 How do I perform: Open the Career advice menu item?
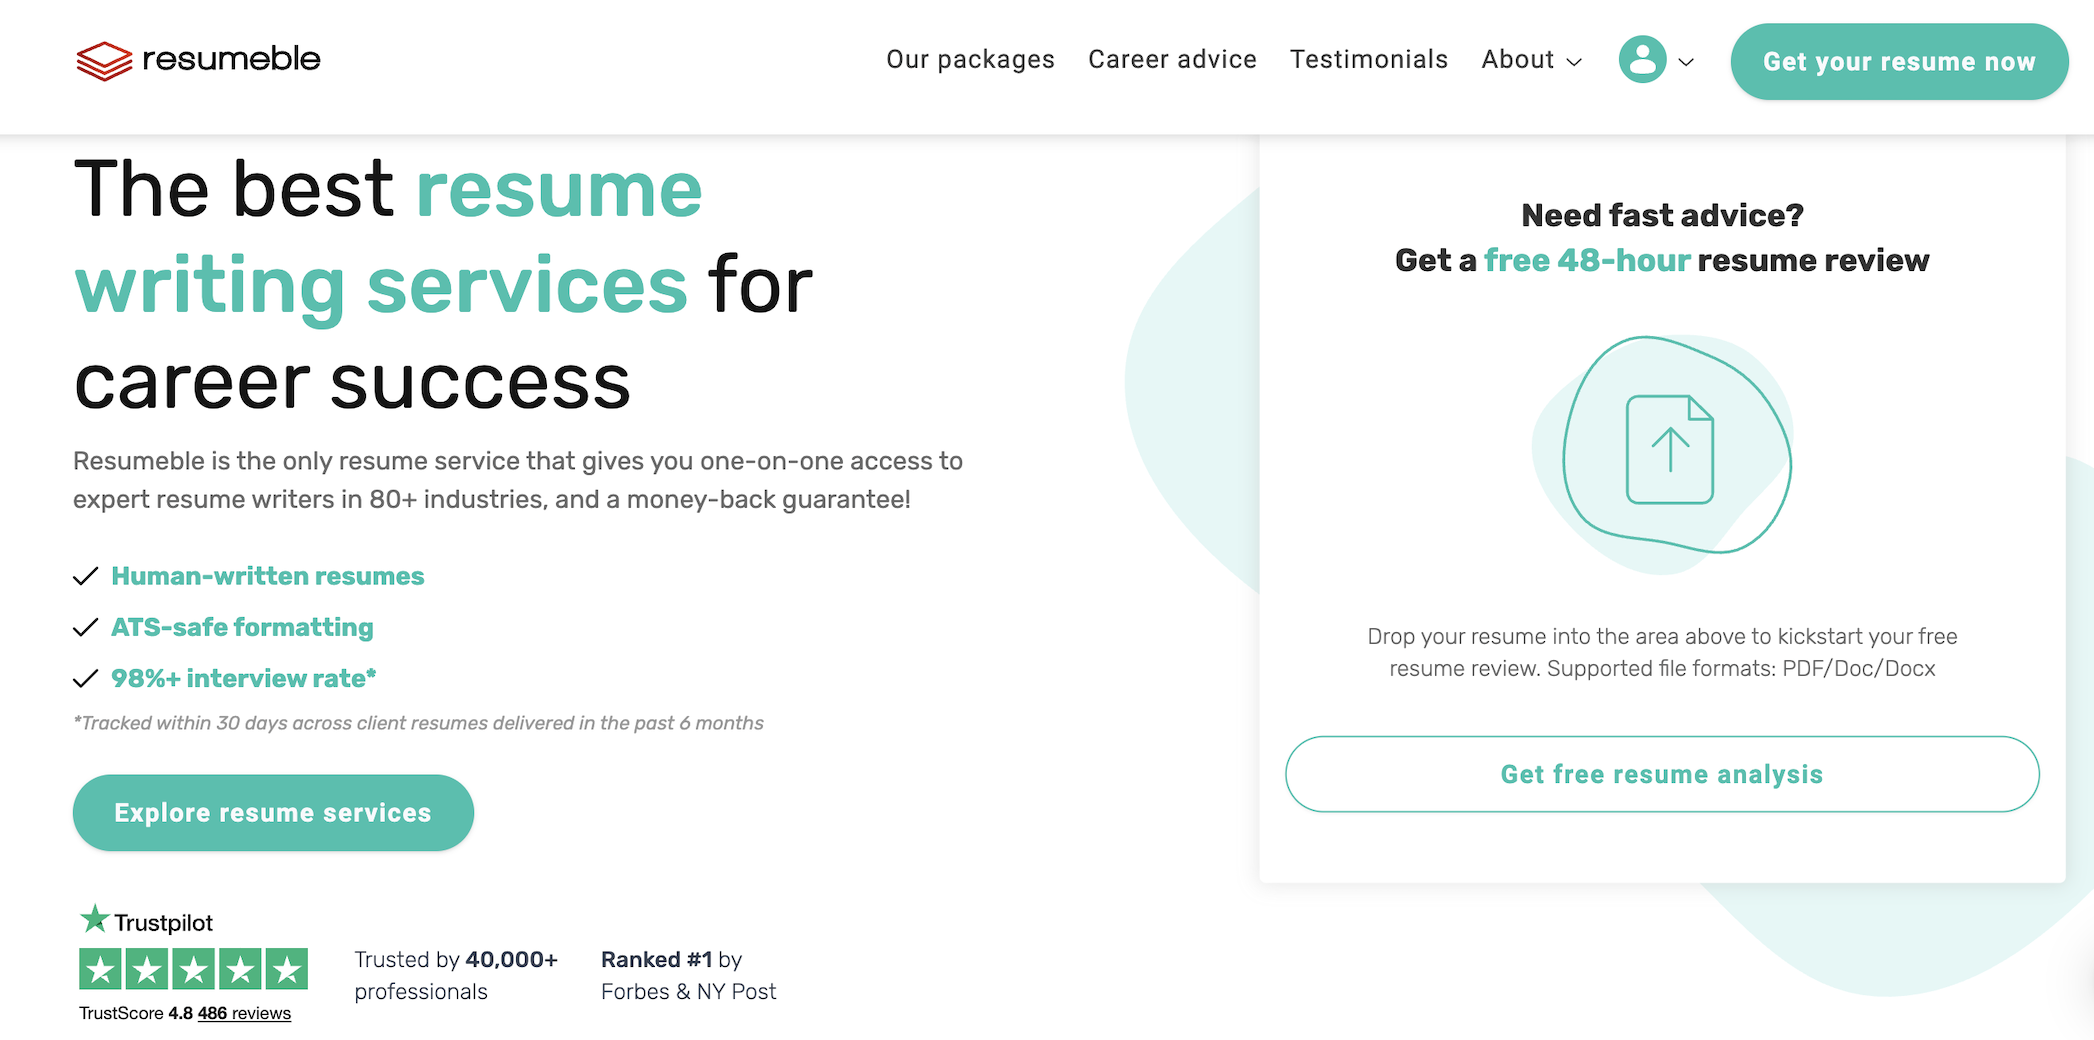[x=1172, y=60]
